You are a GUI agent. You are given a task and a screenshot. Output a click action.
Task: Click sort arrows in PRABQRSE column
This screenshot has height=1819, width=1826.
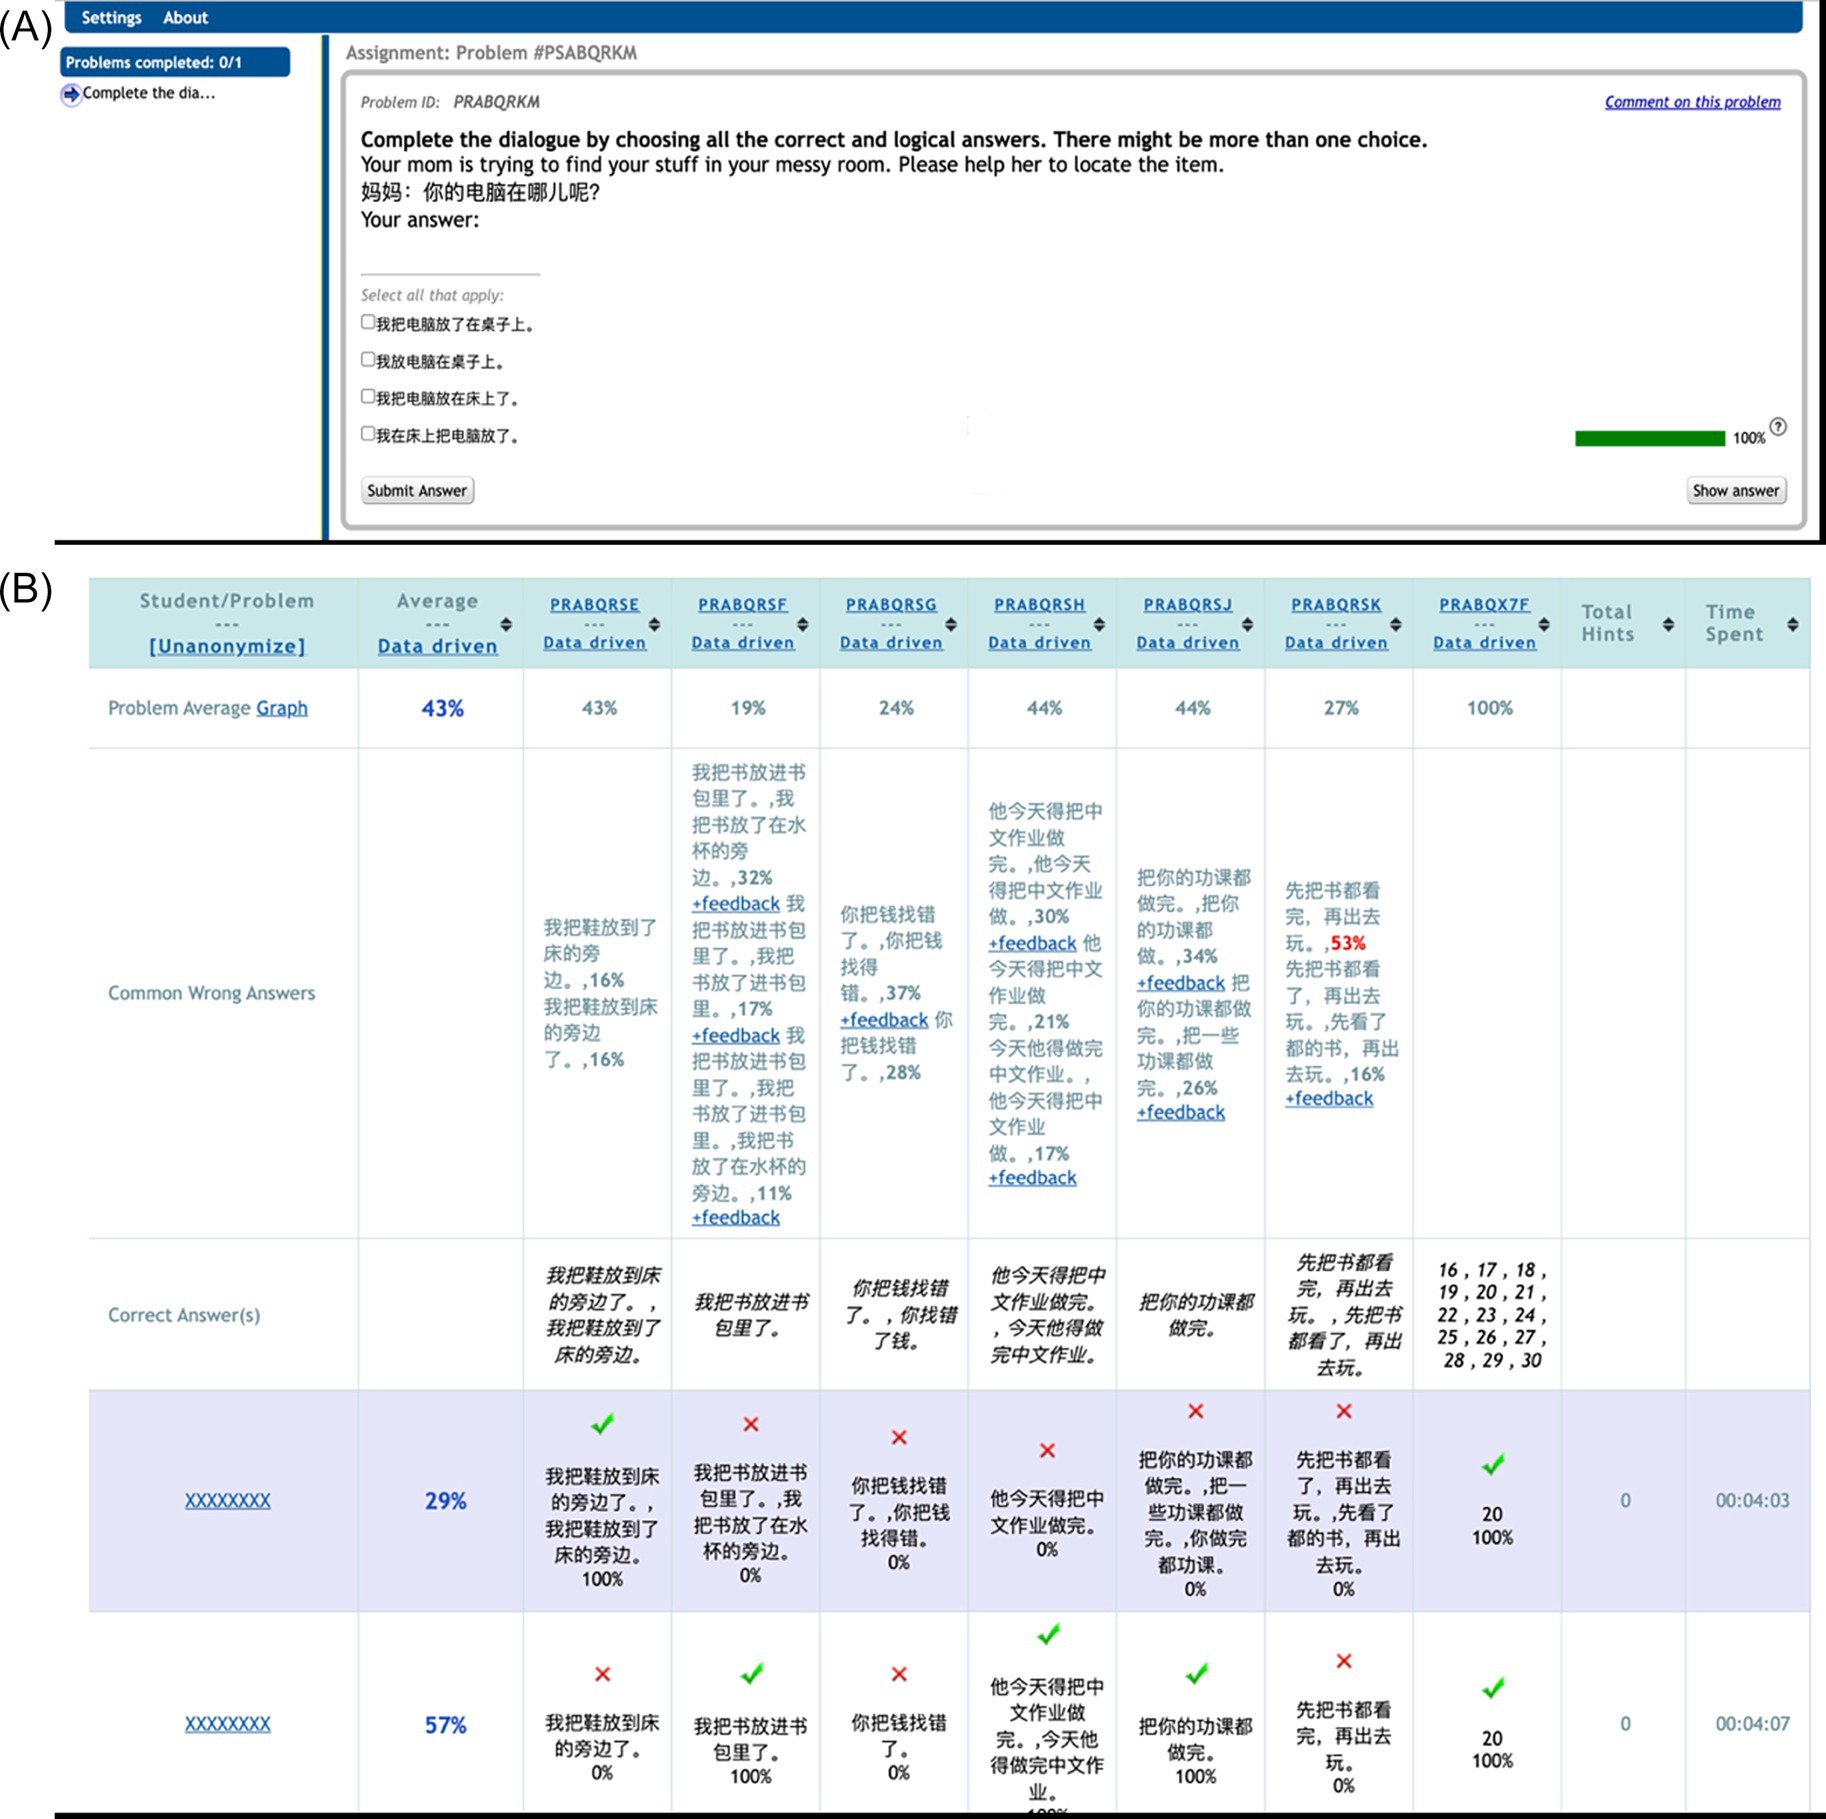pyautogui.click(x=654, y=624)
